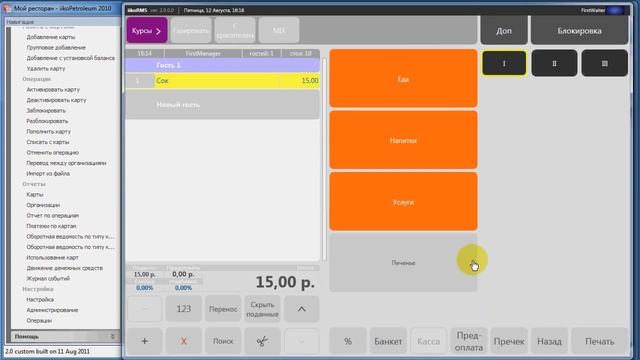The height and width of the screenshot is (360, 640).
Task: Click the Предоплата button
Action: 469,341
